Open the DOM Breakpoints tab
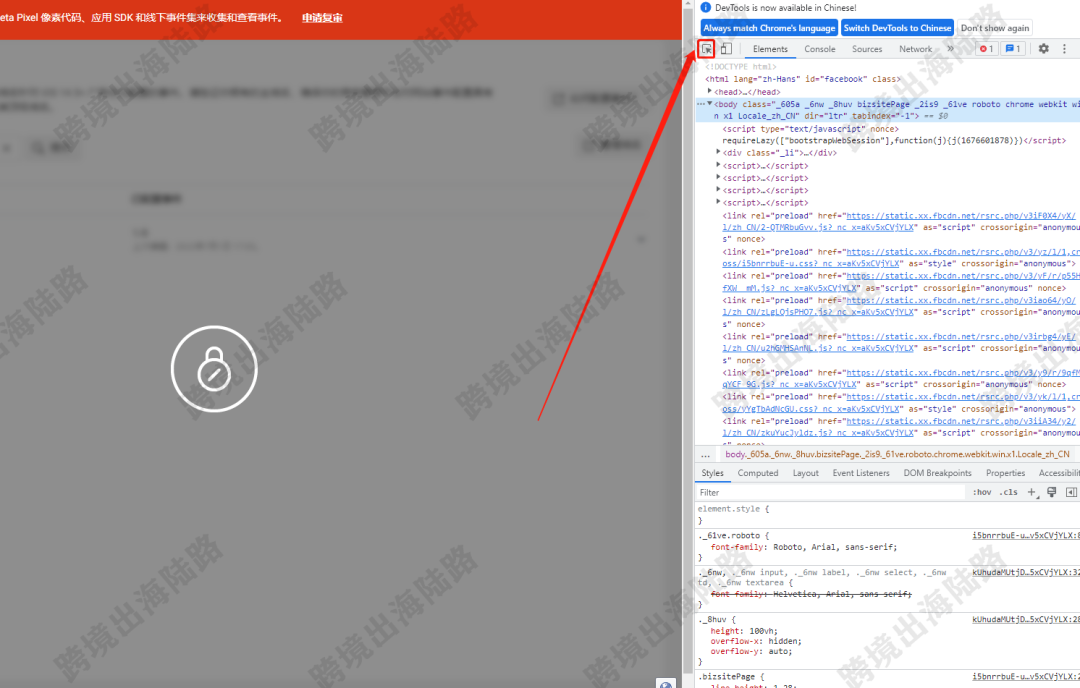 click(937, 473)
